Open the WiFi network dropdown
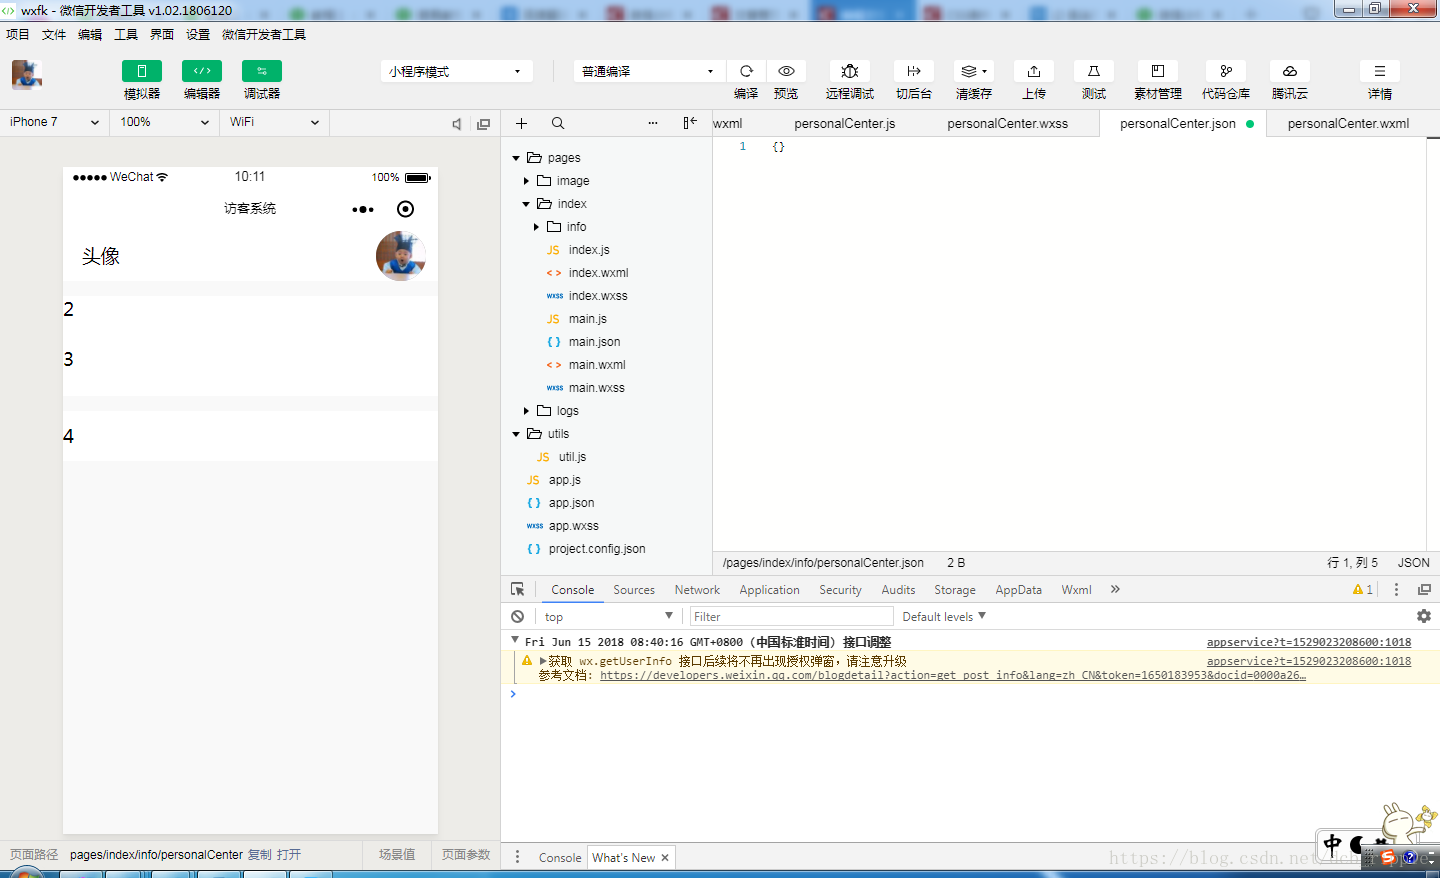 (x=274, y=122)
